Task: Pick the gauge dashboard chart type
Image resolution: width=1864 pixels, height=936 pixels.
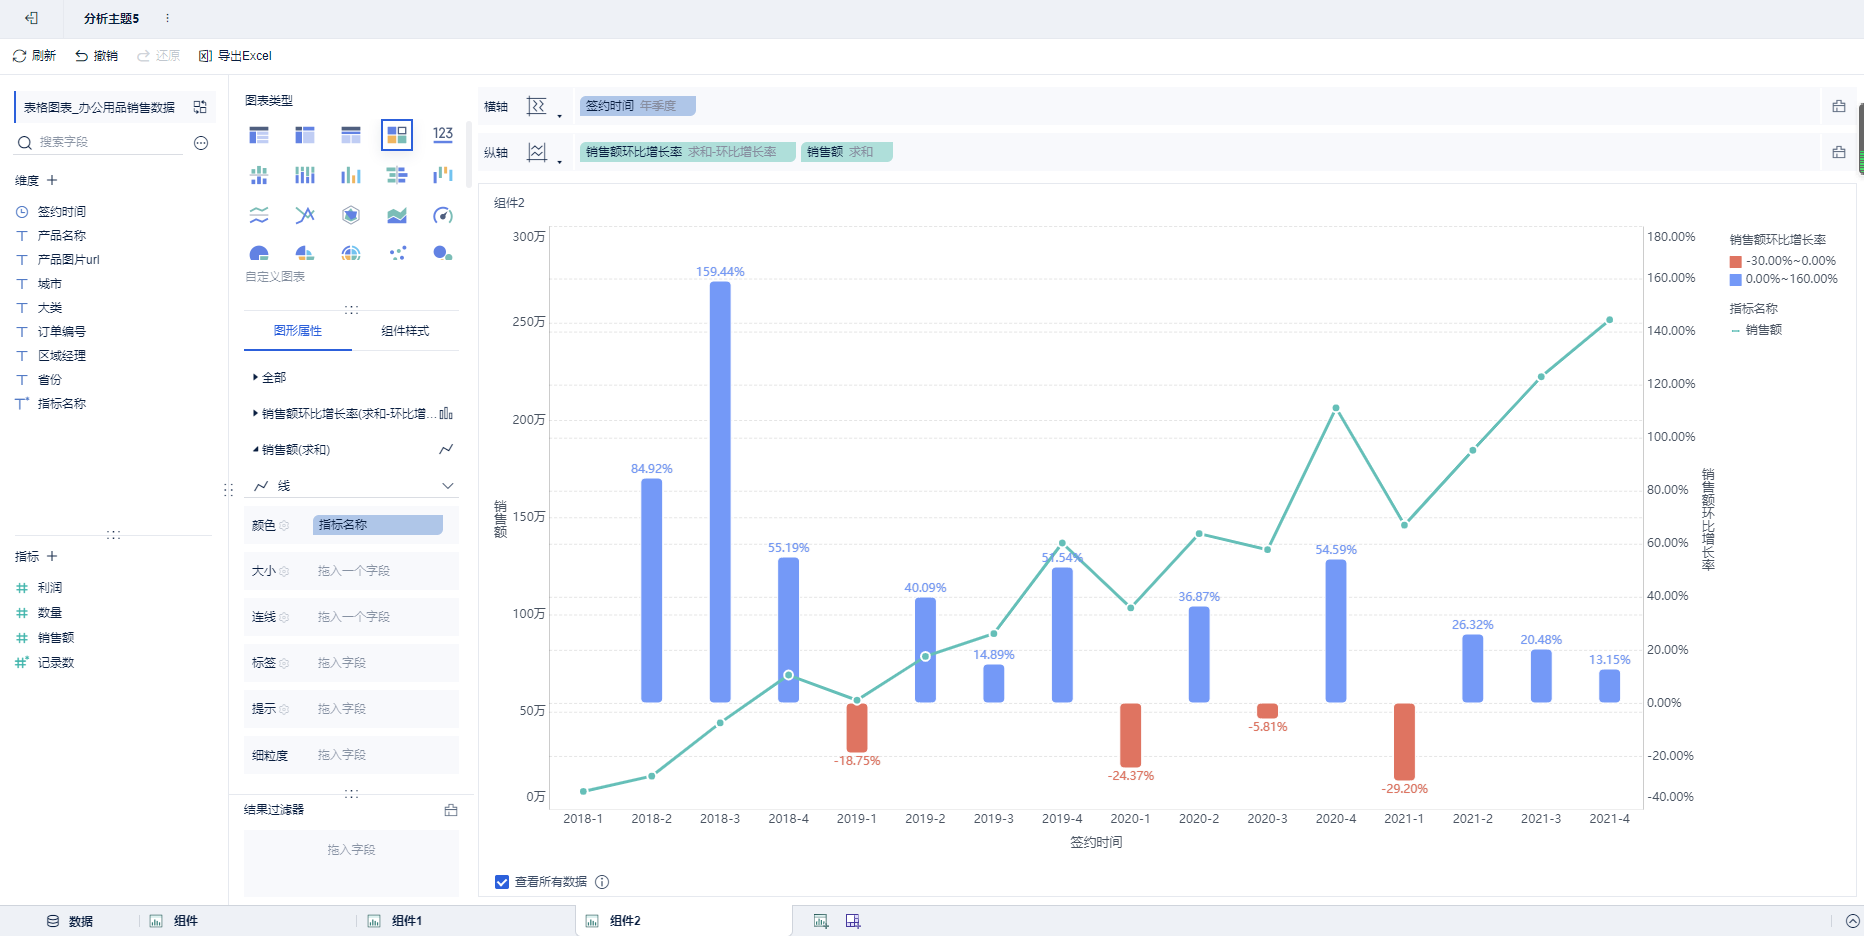Action: (x=443, y=215)
